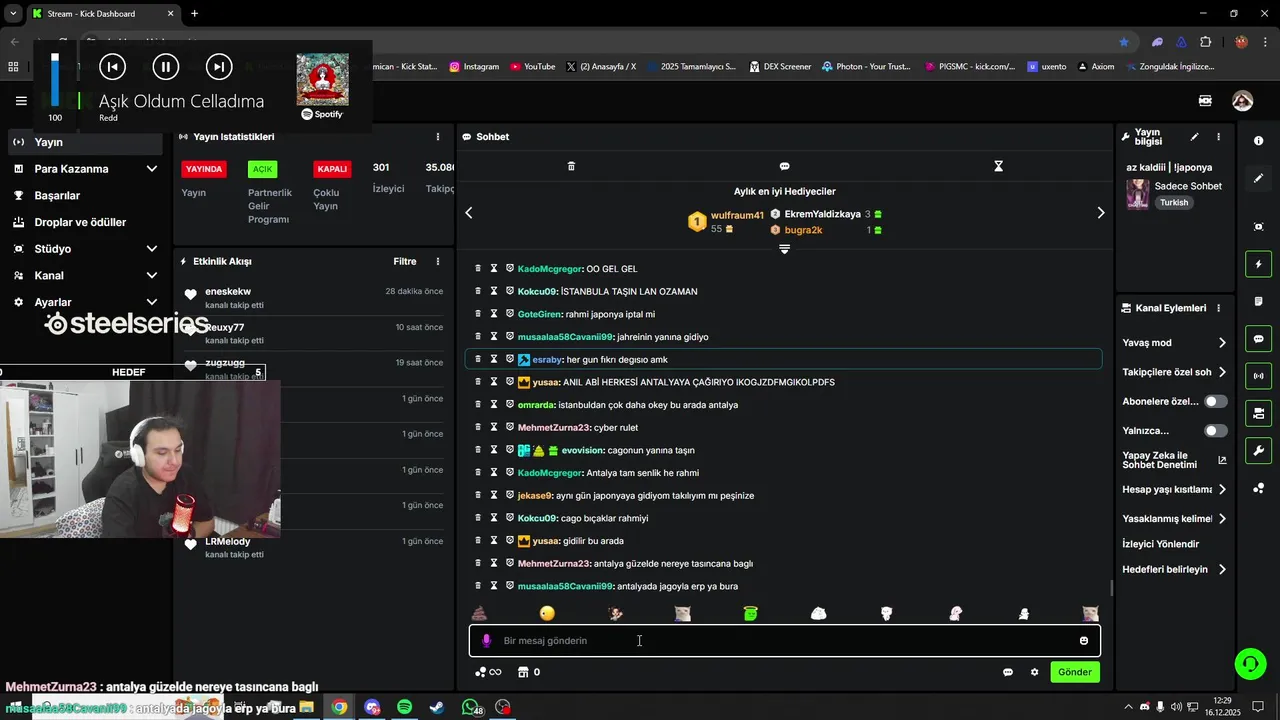Edit Yayın bilgisi with pencil icon
This screenshot has width=1280, height=720.
click(1194, 137)
